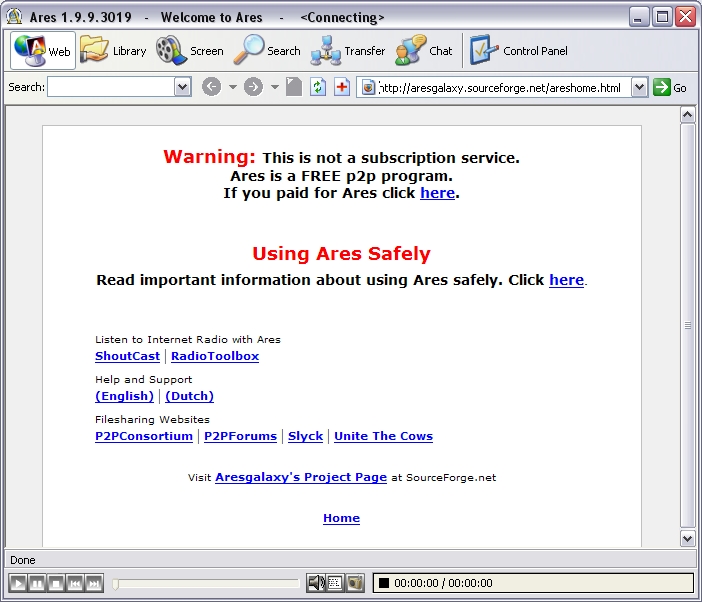Image resolution: width=702 pixels, height=602 pixels.
Task: Minimize the Ares window
Action: (638, 17)
